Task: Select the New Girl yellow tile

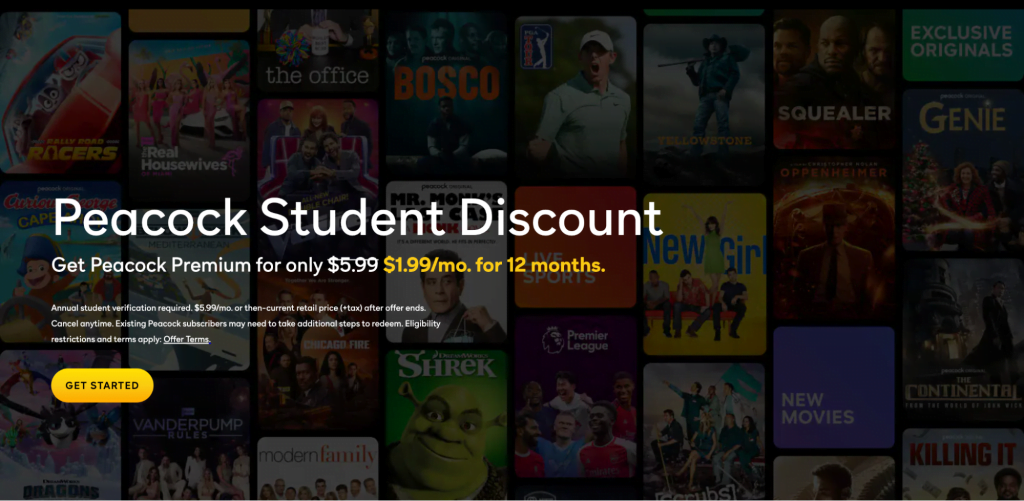Action: coord(704,274)
